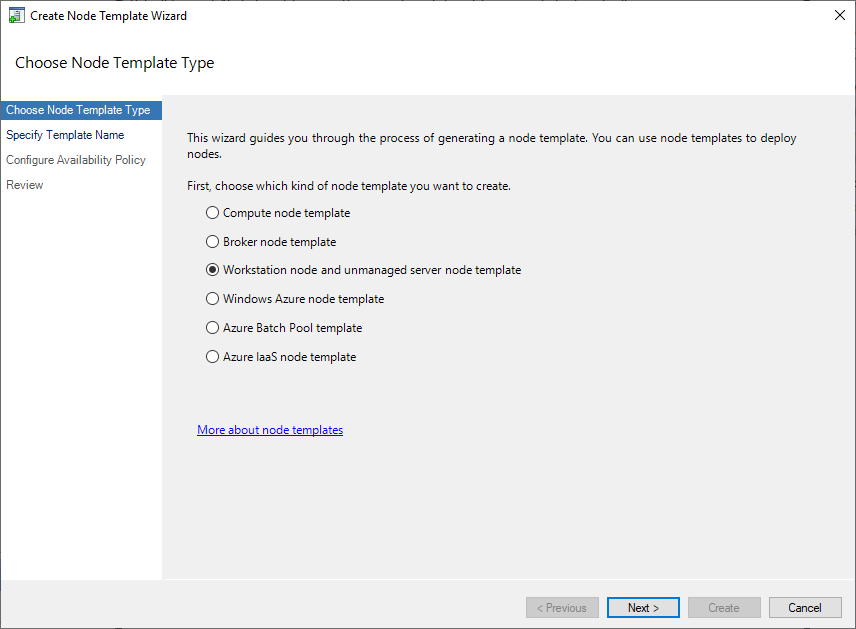Open the Configure Availability Policy step
Screen dimensions: 856x629
pyautogui.click(x=75, y=159)
